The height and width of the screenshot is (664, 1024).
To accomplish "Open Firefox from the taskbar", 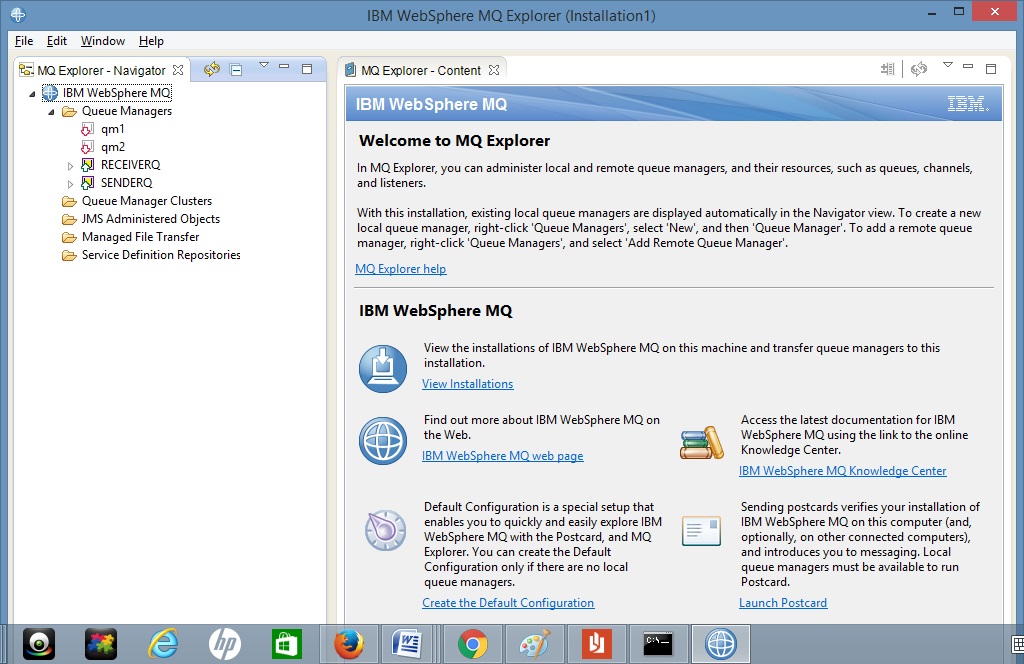I will pyautogui.click(x=348, y=644).
